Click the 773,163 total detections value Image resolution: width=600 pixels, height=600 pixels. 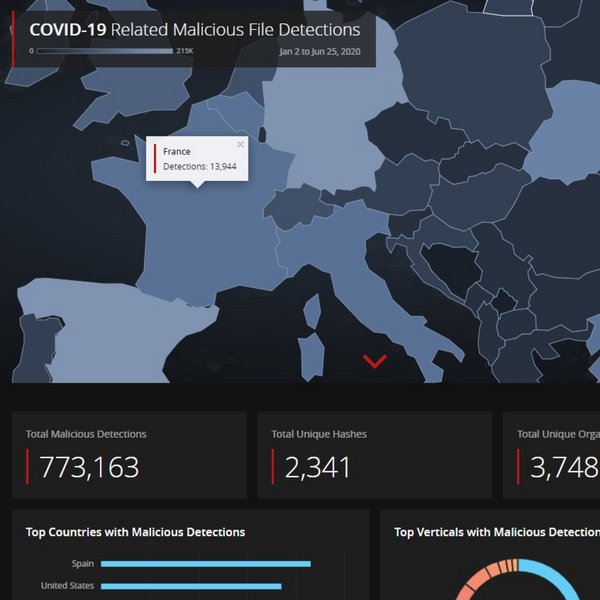[x=89, y=467]
